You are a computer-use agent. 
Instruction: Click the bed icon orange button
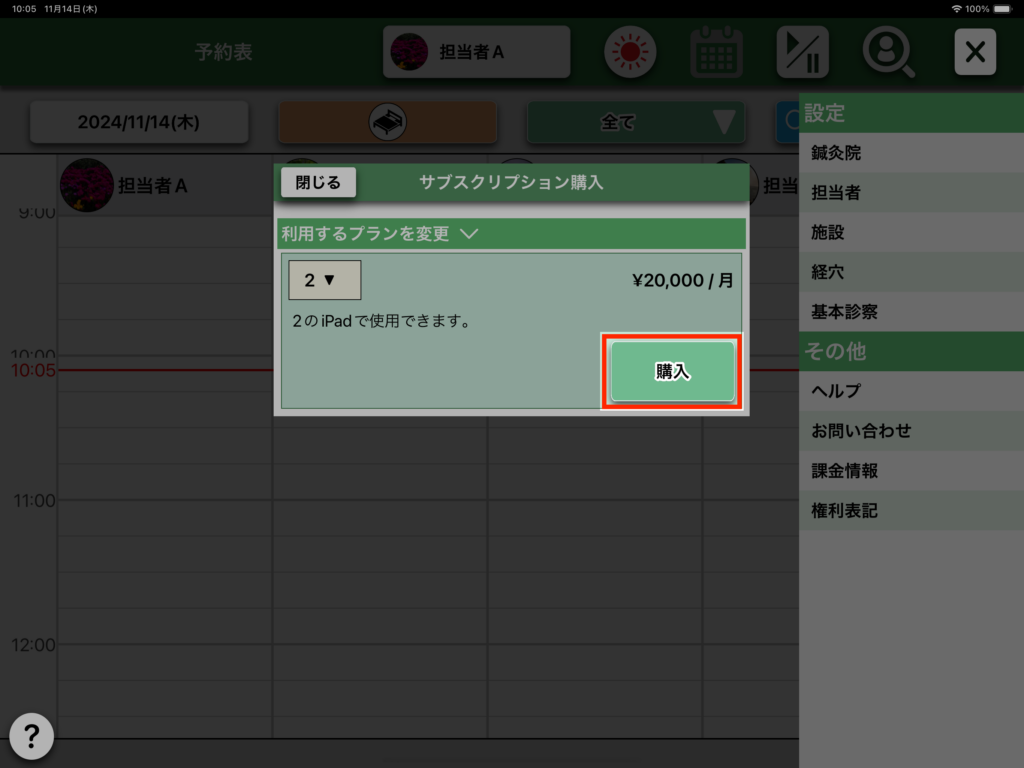(387, 123)
